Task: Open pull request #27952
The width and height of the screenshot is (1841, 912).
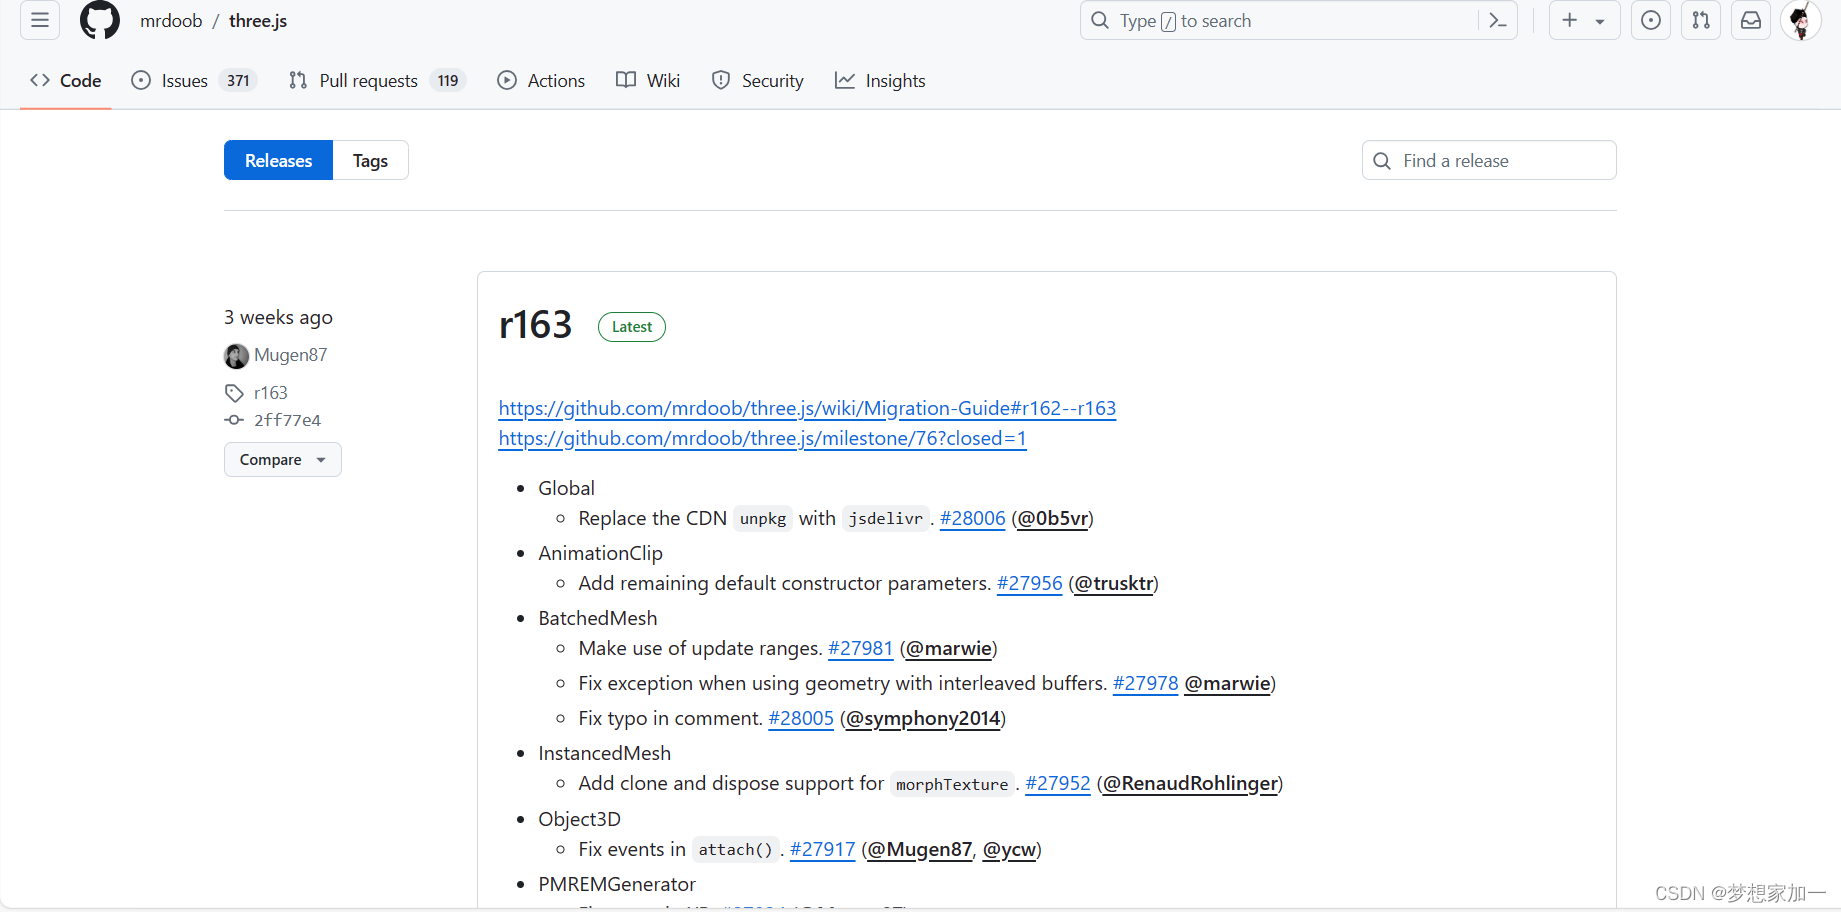Action: tap(1057, 783)
